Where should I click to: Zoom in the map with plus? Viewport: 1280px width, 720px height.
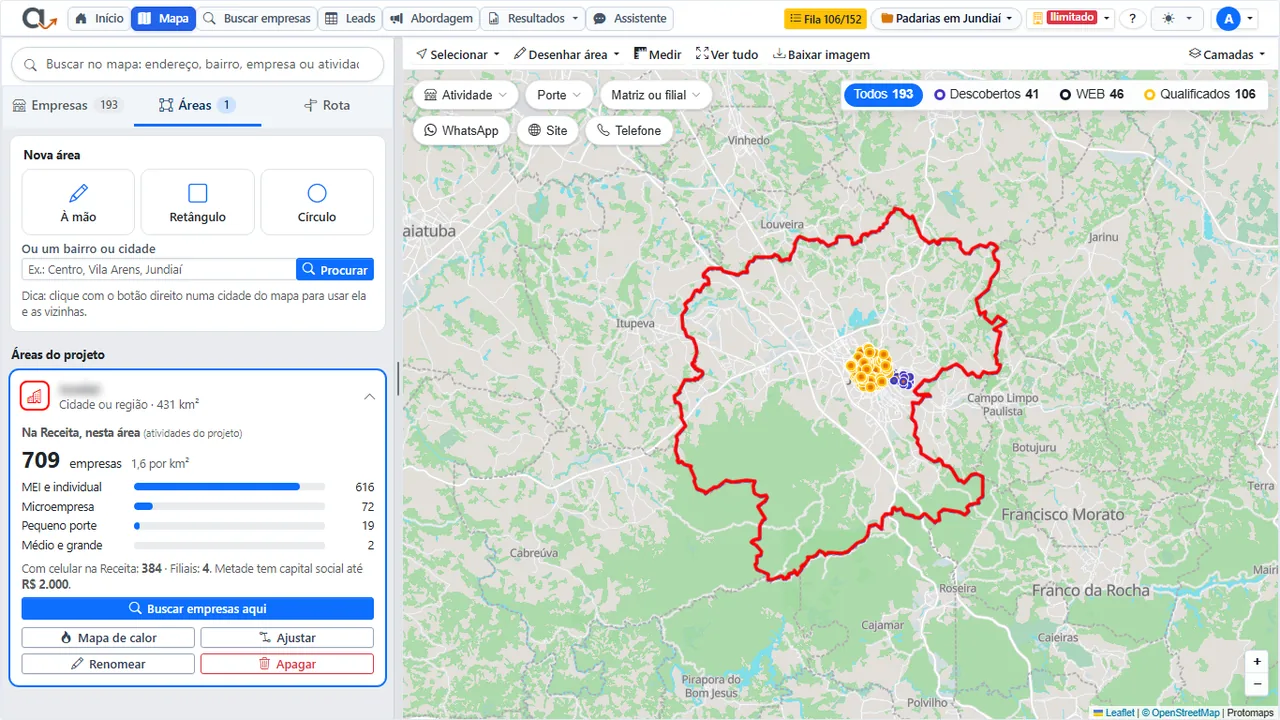click(x=1257, y=662)
